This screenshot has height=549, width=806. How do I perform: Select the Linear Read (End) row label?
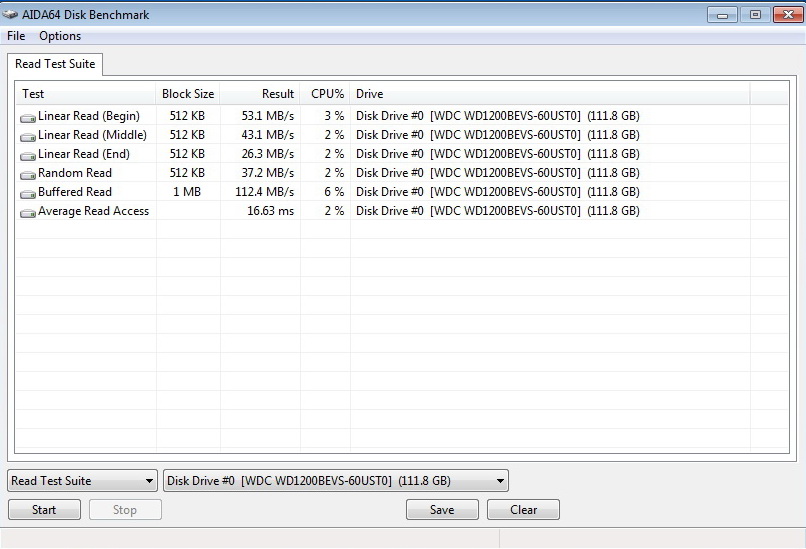[x=84, y=154]
